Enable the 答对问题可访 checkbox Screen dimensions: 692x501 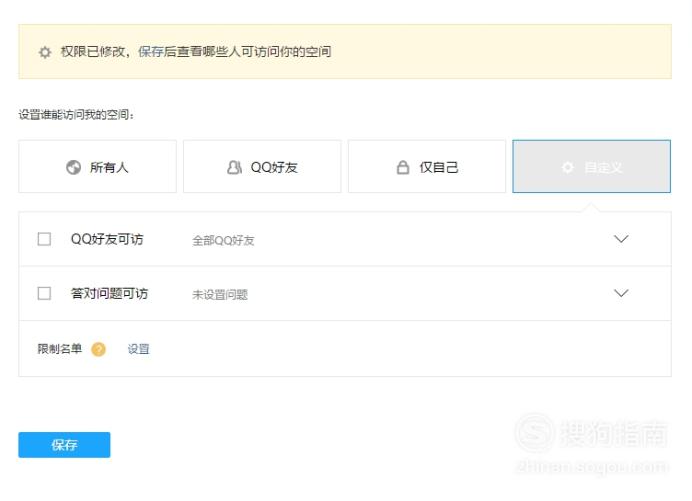pos(44,294)
